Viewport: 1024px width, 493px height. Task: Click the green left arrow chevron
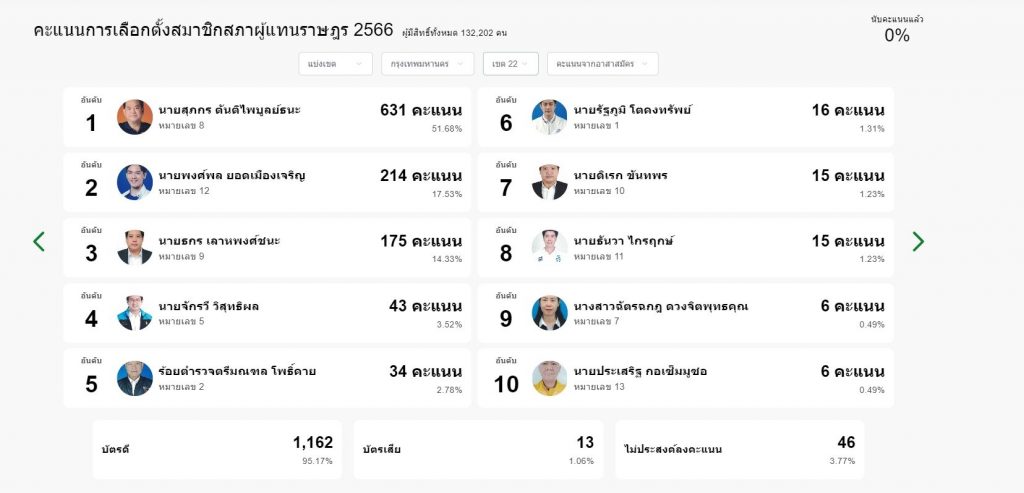(39, 242)
